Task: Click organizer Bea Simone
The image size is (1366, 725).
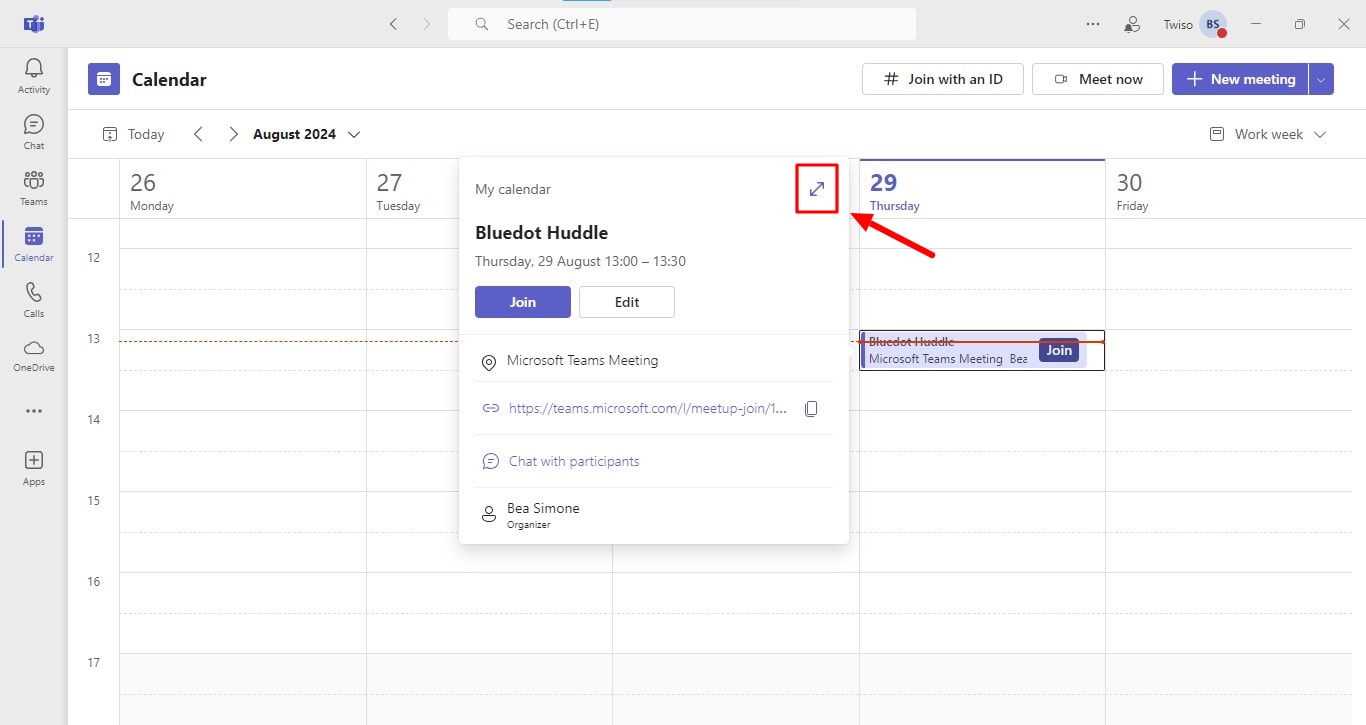Action: (x=543, y=508)
